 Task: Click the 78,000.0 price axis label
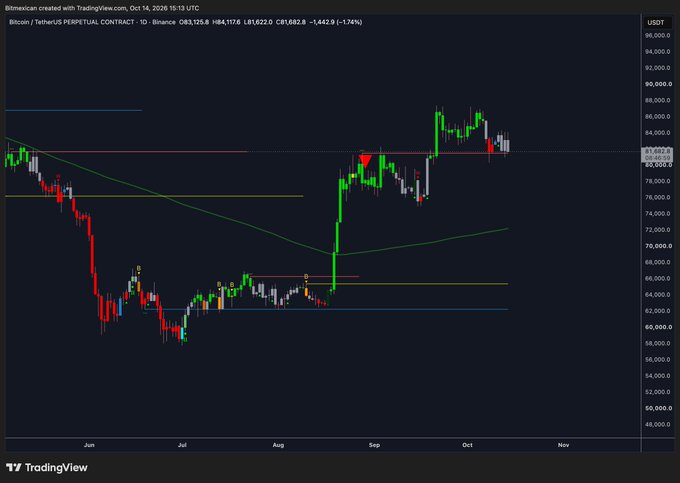pyautogui.click(x=657, y=181)
